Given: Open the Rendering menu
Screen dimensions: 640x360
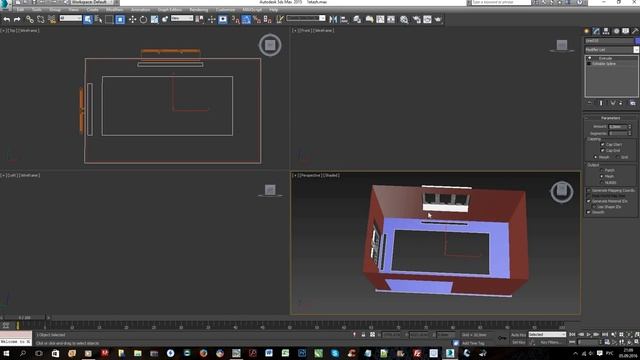Looking at the screenshot, I should [x=199, y=10].
